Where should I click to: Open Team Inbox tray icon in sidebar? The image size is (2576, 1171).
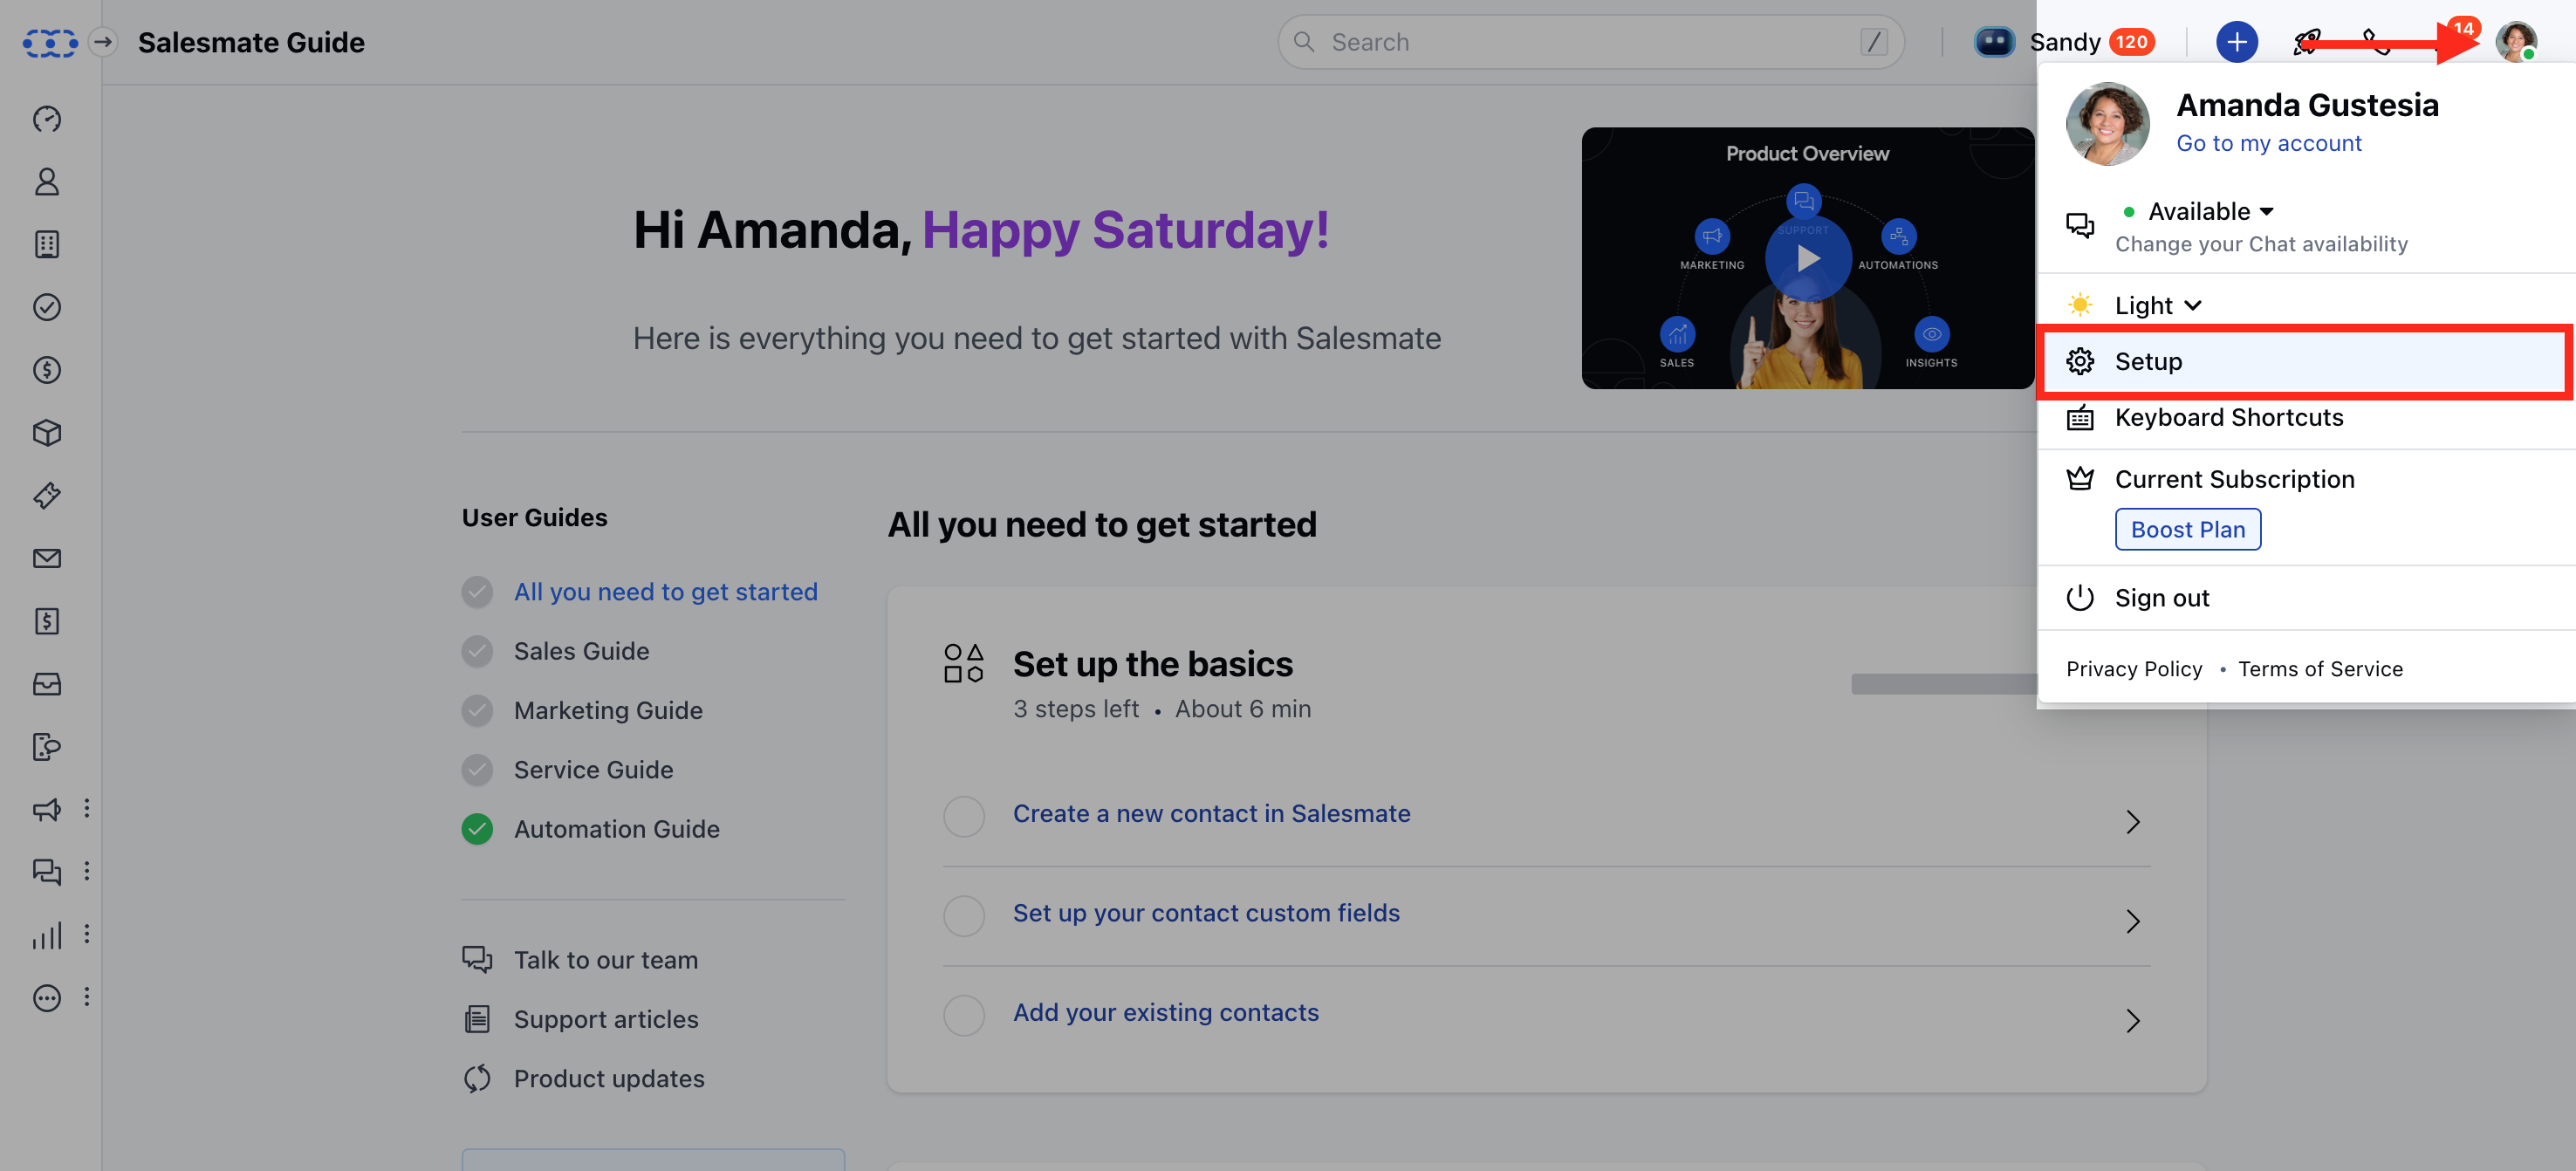47,684
